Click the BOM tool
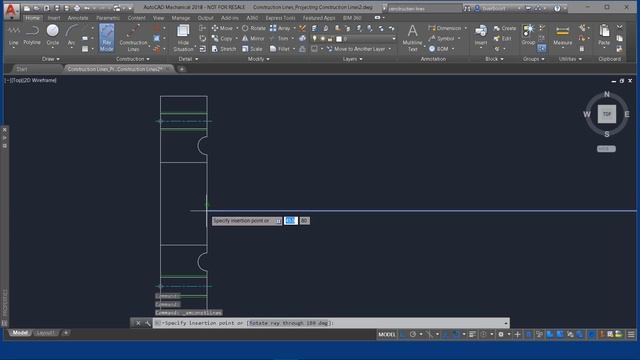 (438, 49)
